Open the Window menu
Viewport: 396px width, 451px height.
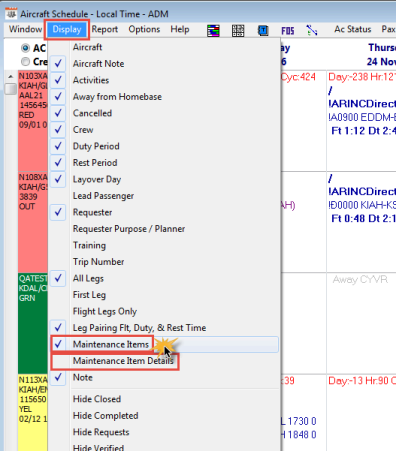point(25,29)
